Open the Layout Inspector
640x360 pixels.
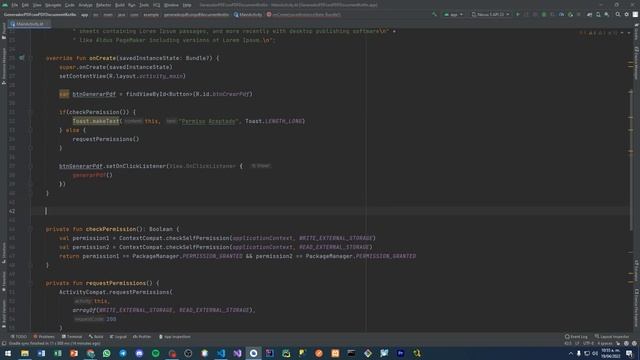tap(612, 337)
